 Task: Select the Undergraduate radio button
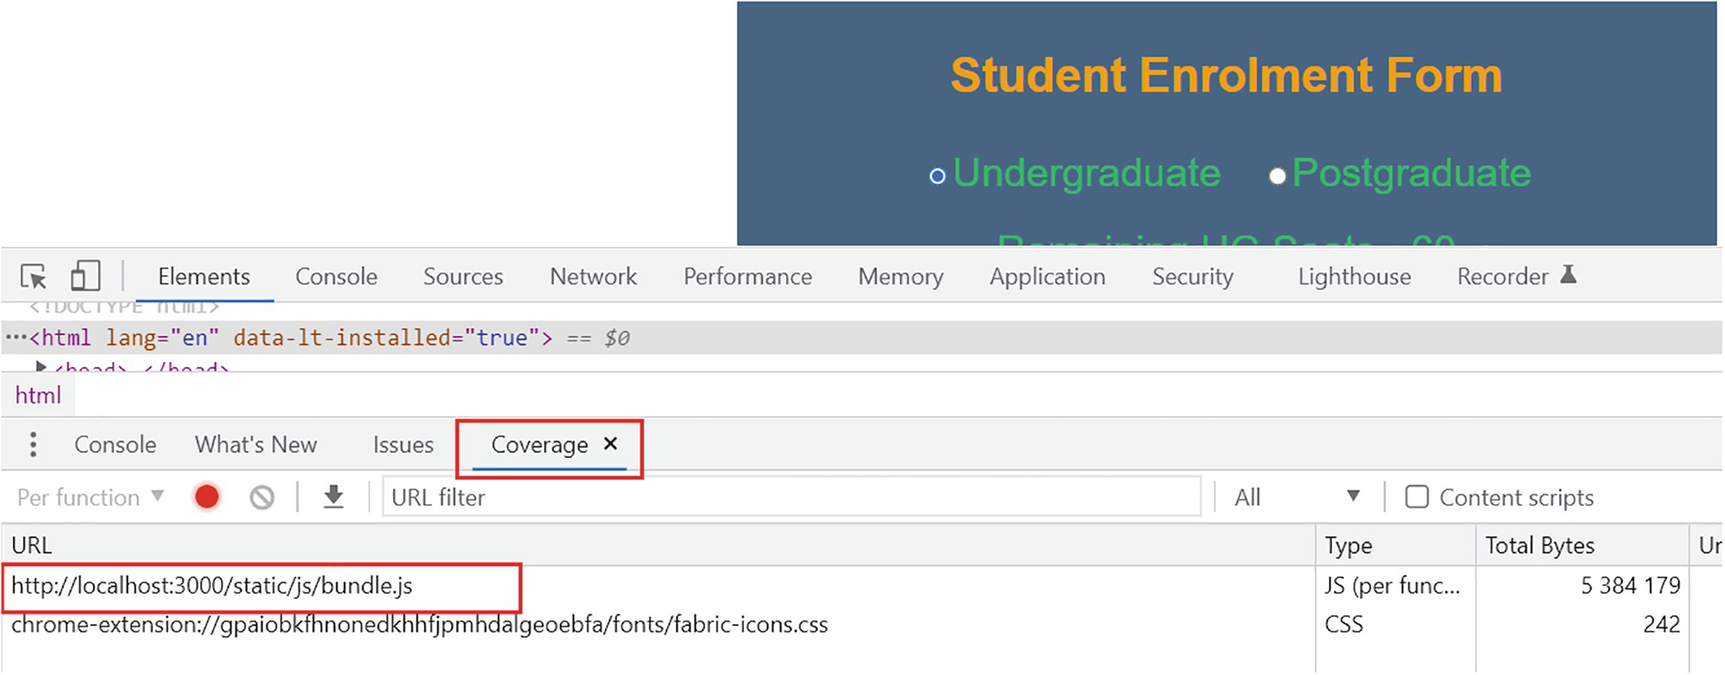pos(937,176)
